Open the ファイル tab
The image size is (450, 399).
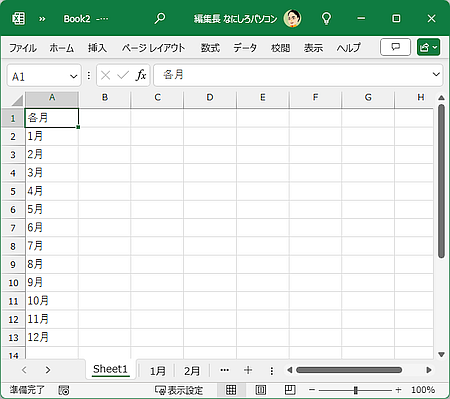23,48
